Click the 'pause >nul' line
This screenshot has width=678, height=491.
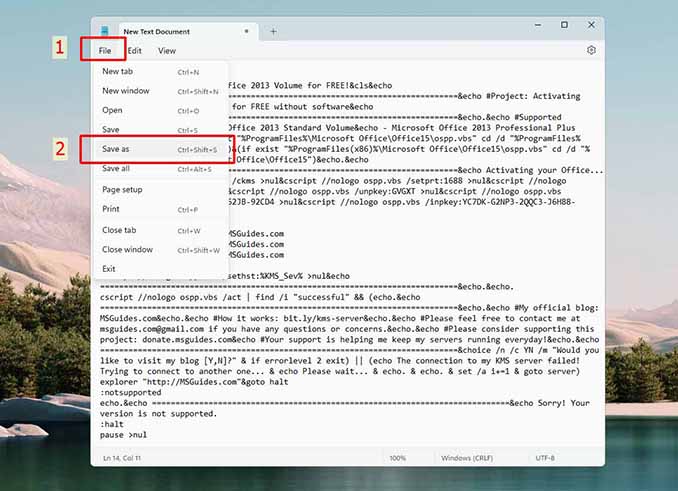click(123, 435)
